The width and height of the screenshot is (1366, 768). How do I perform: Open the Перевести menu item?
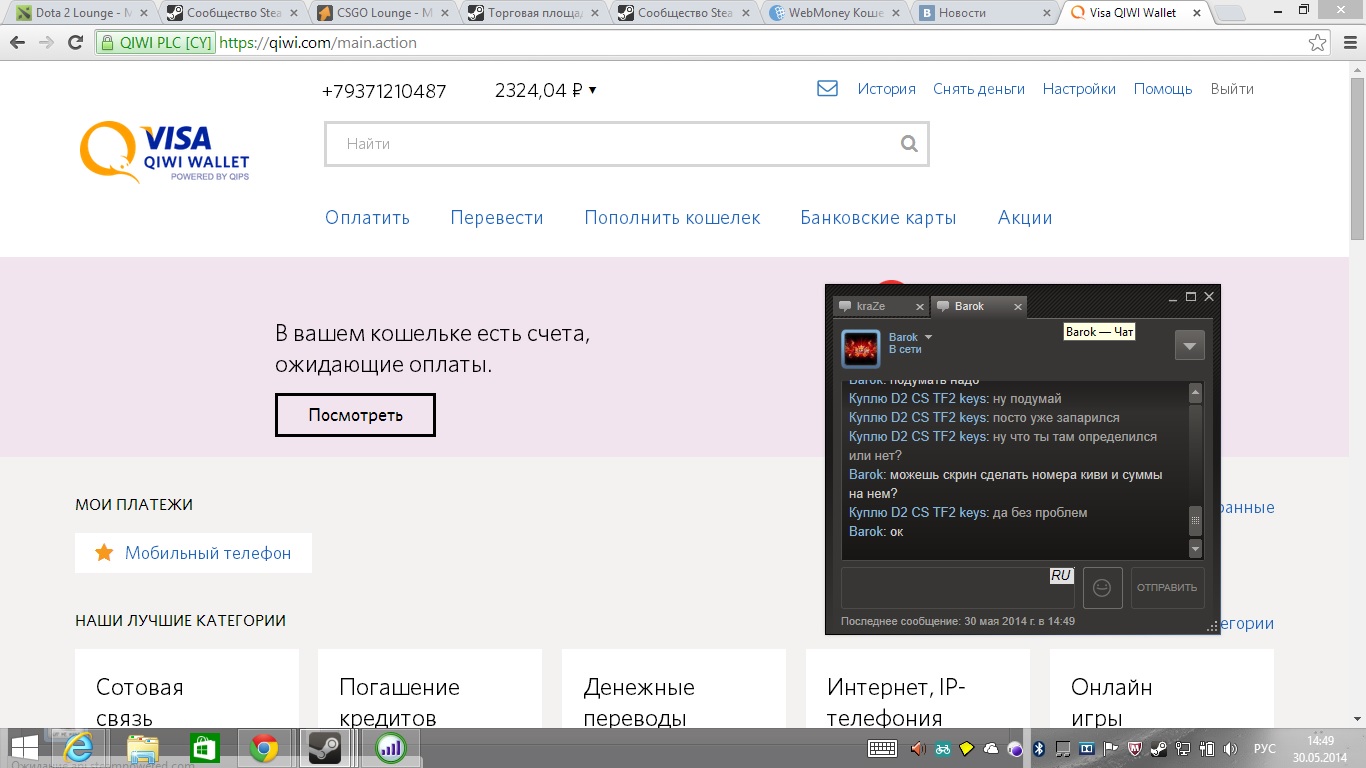(497, 218)
